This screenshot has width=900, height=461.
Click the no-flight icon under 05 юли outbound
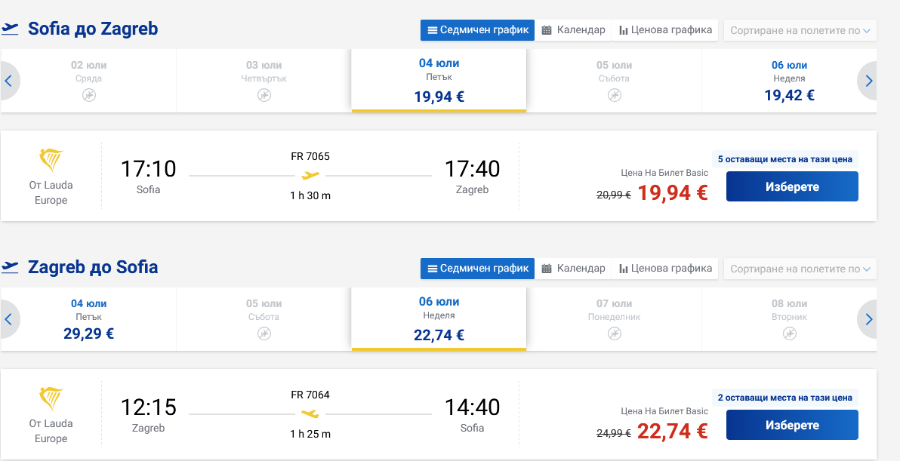coord(614,95)
